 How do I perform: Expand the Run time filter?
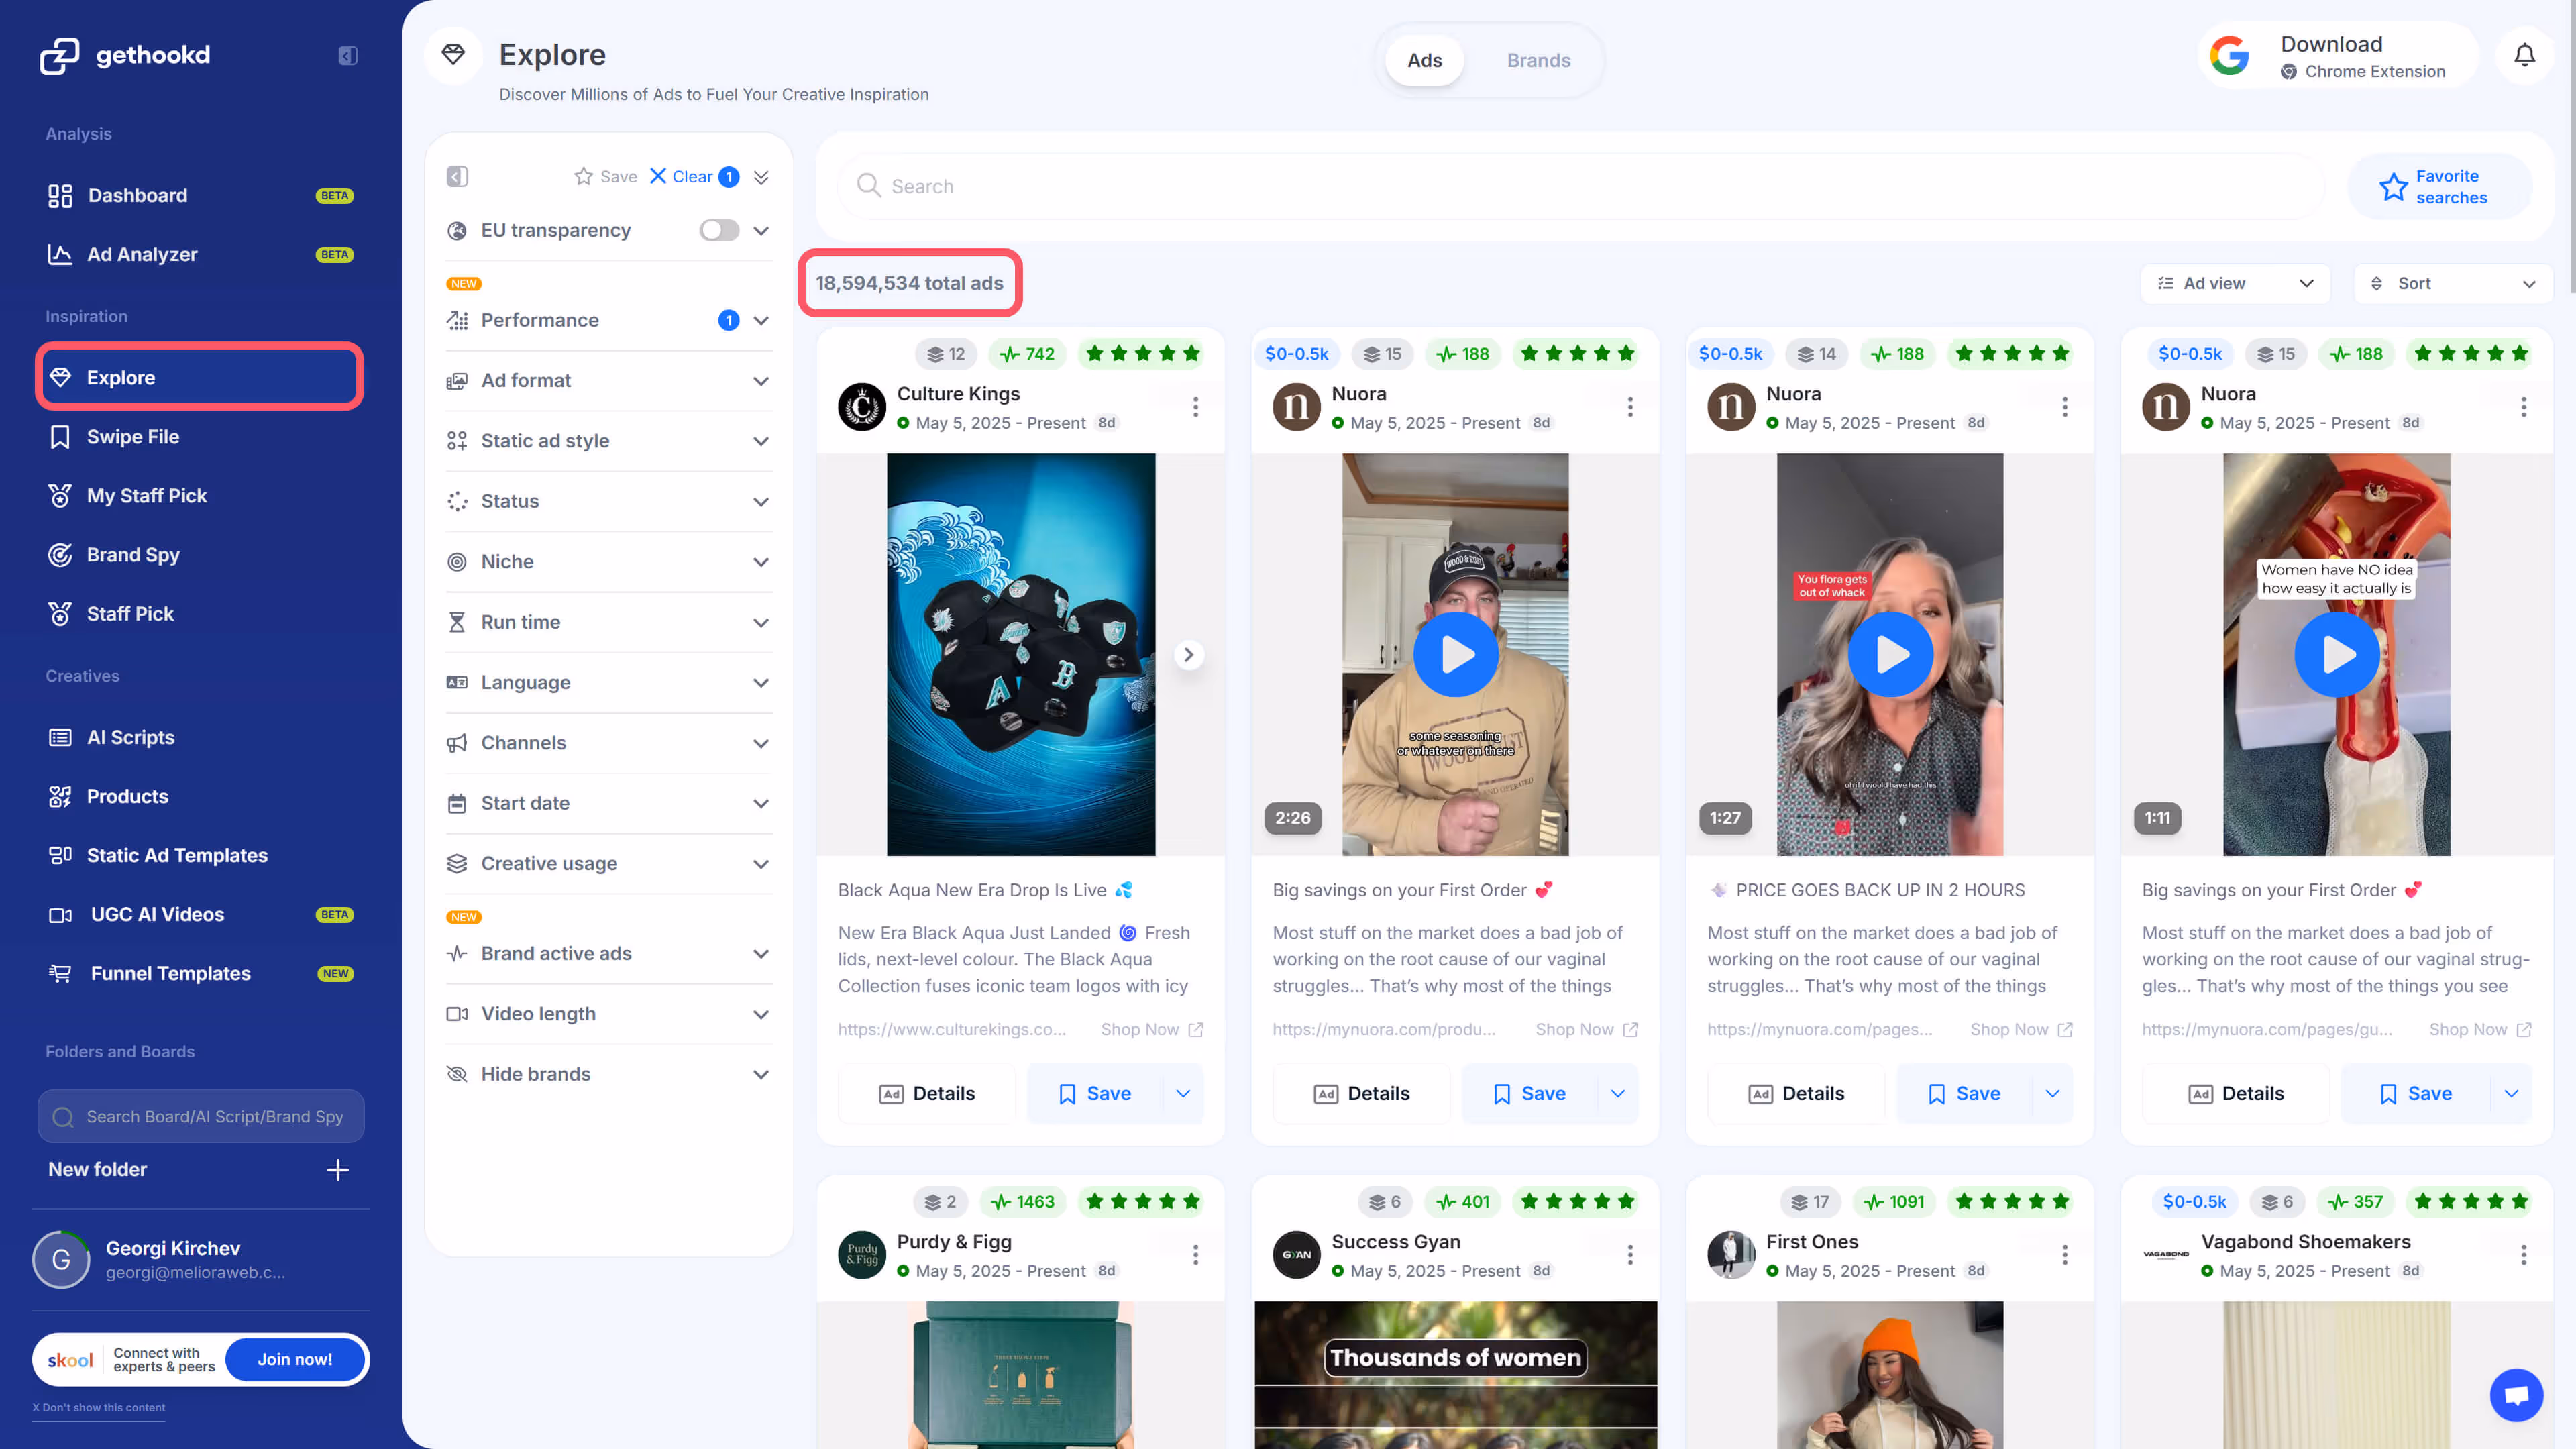tap(608, 622)
